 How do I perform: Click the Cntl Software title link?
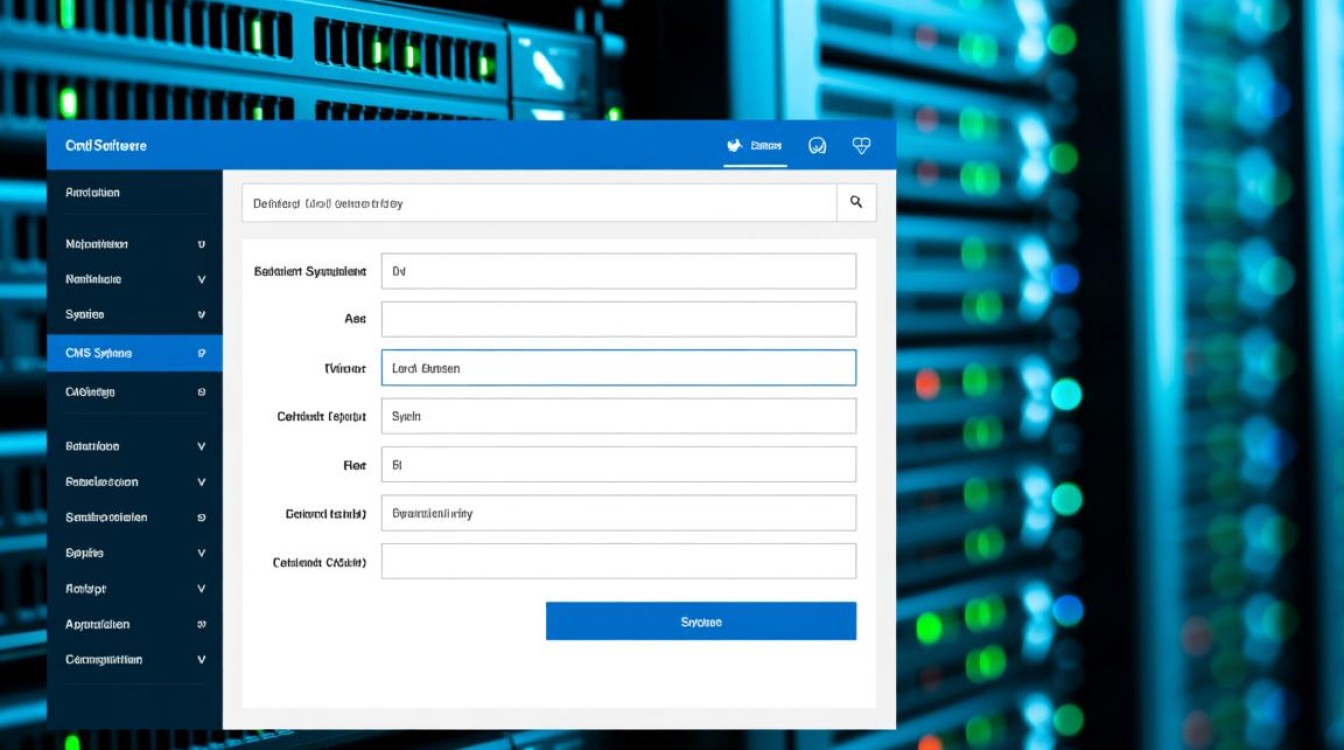click(106, 146)
